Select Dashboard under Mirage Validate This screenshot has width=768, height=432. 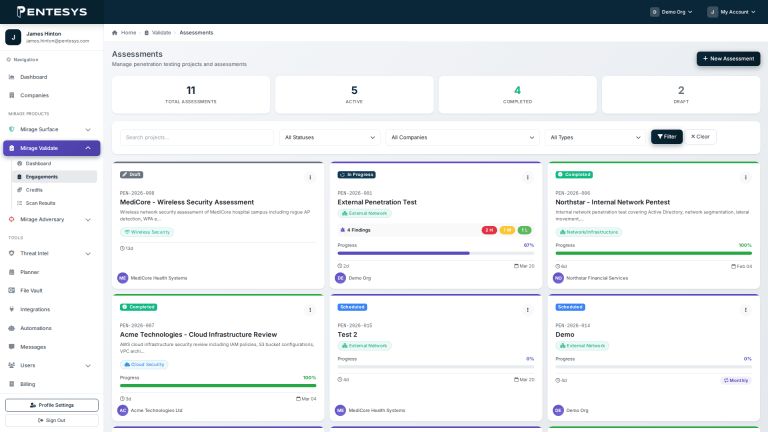(x=38, y=164)
